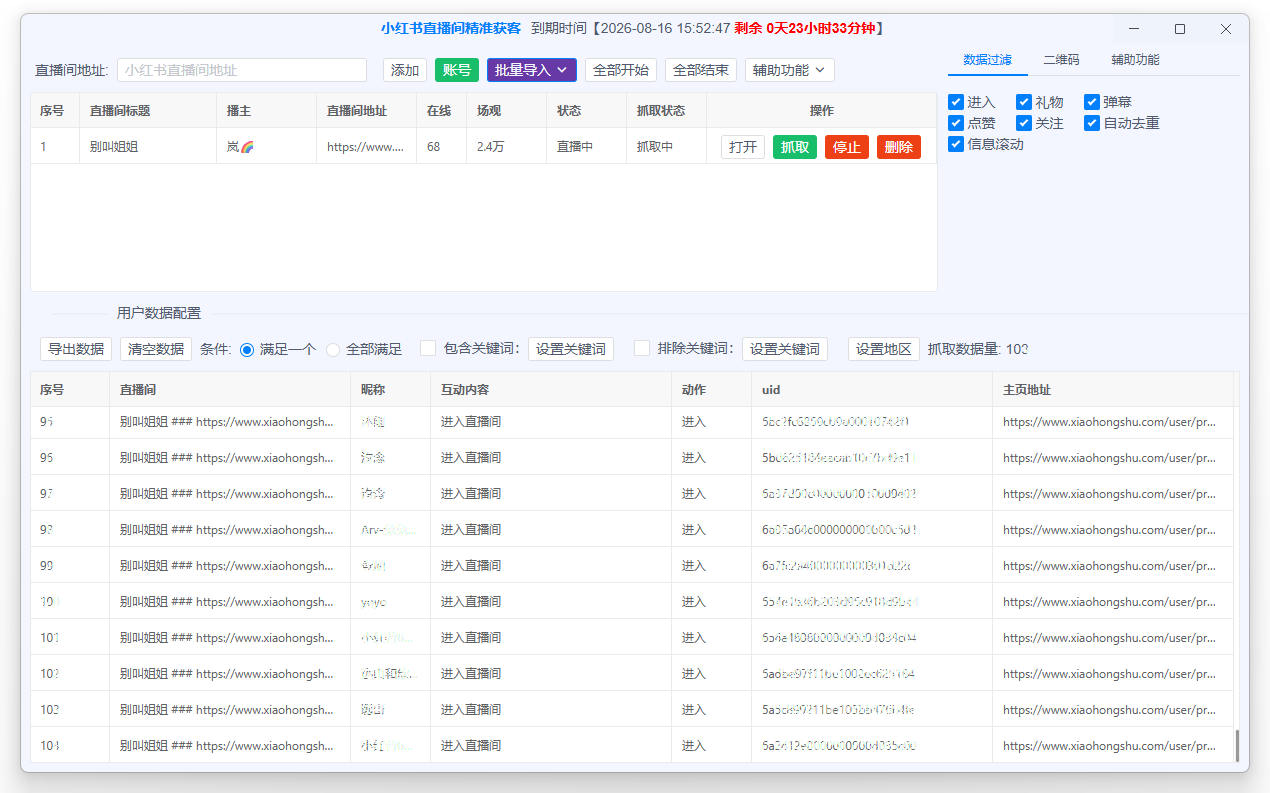Open the 辅助功能 tab in right panel
Screen dimensions: 1270x793
point(1135,60)
